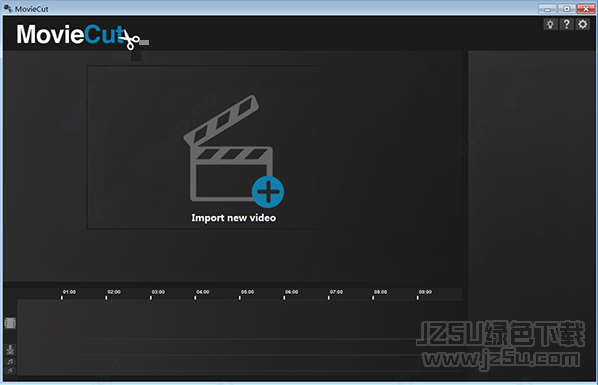Viewport: 598px width, 385px height.
Task: Open settings via the gear icon
Action: click(x=583, y=24)
